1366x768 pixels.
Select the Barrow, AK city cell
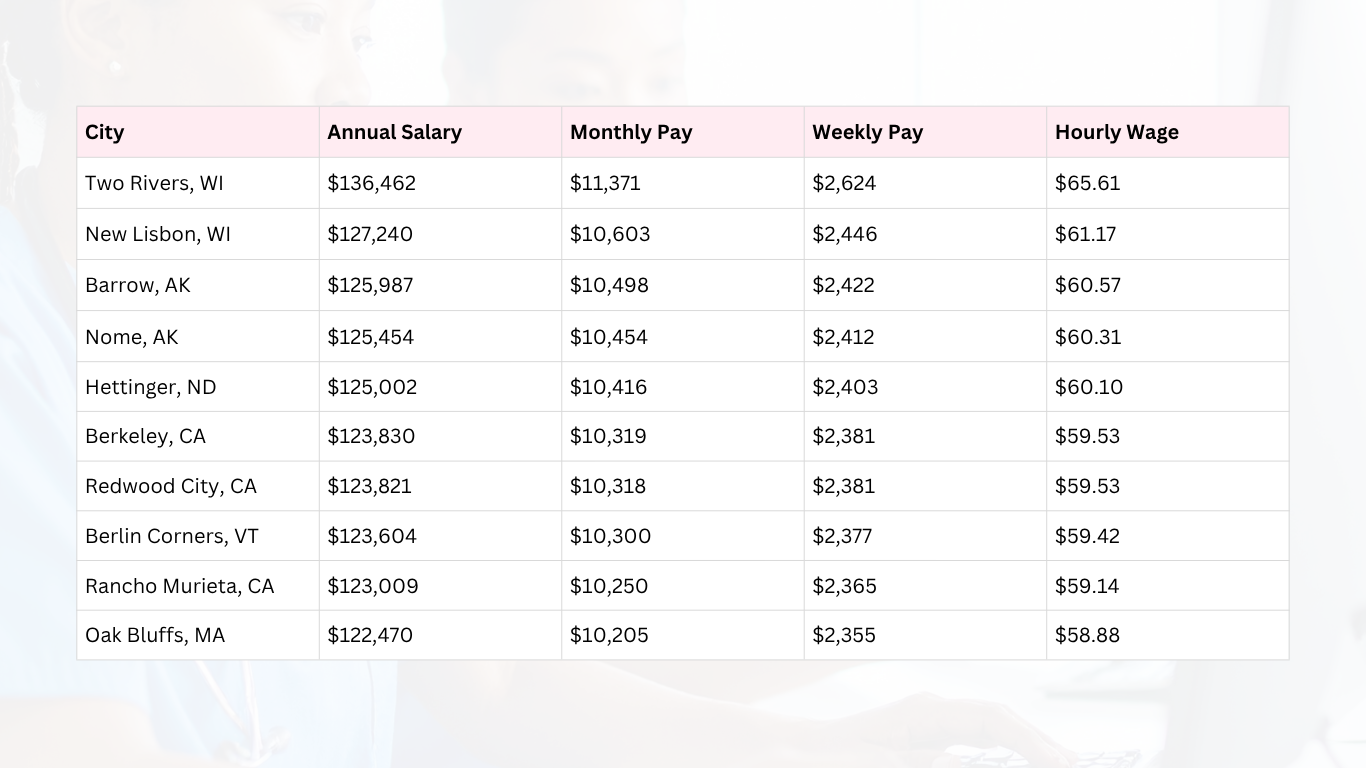(137, 285)
